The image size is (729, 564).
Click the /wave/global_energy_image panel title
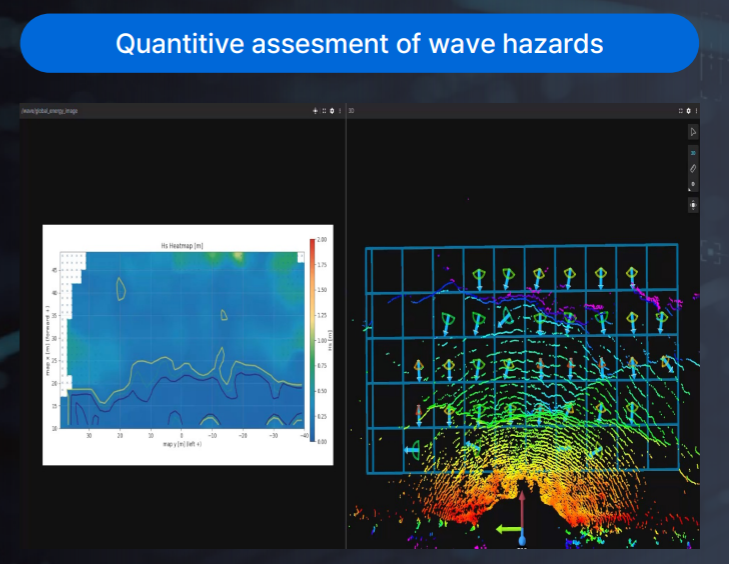[x=50, y=111]
